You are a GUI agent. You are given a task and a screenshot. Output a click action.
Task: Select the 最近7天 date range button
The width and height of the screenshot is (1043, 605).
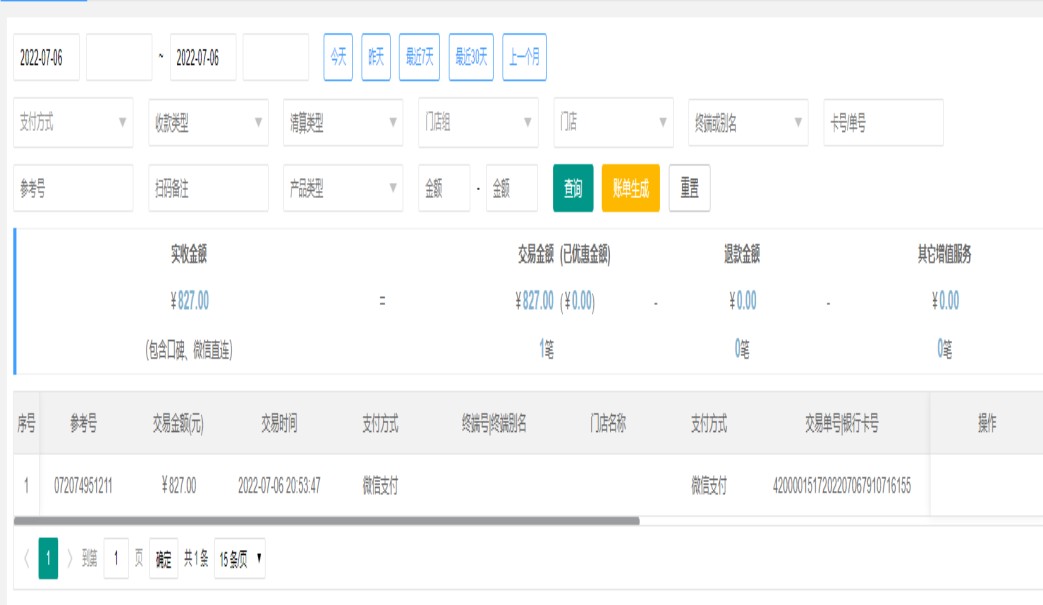point(419,58)
